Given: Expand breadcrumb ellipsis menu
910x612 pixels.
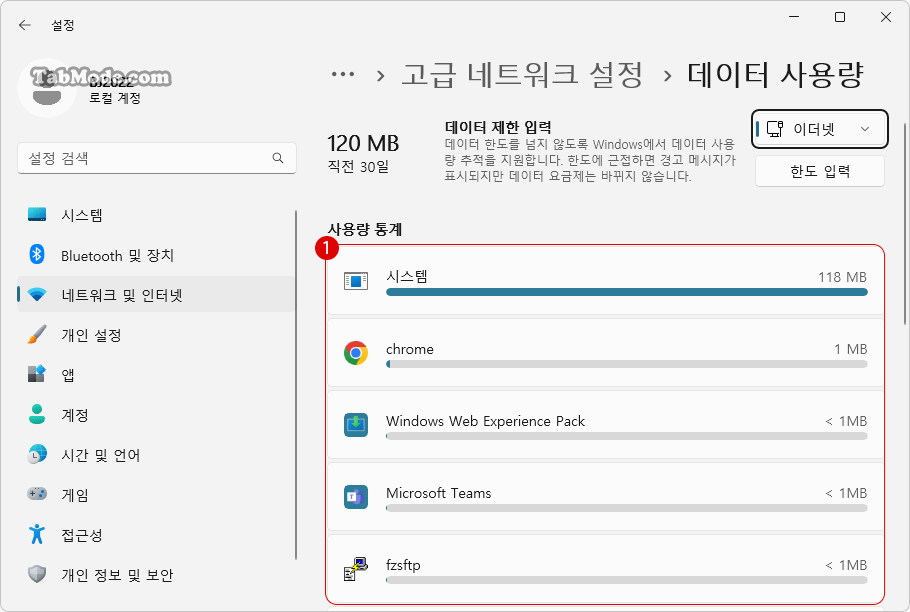Looking at the screenshot, I should (x=343, y=74).
